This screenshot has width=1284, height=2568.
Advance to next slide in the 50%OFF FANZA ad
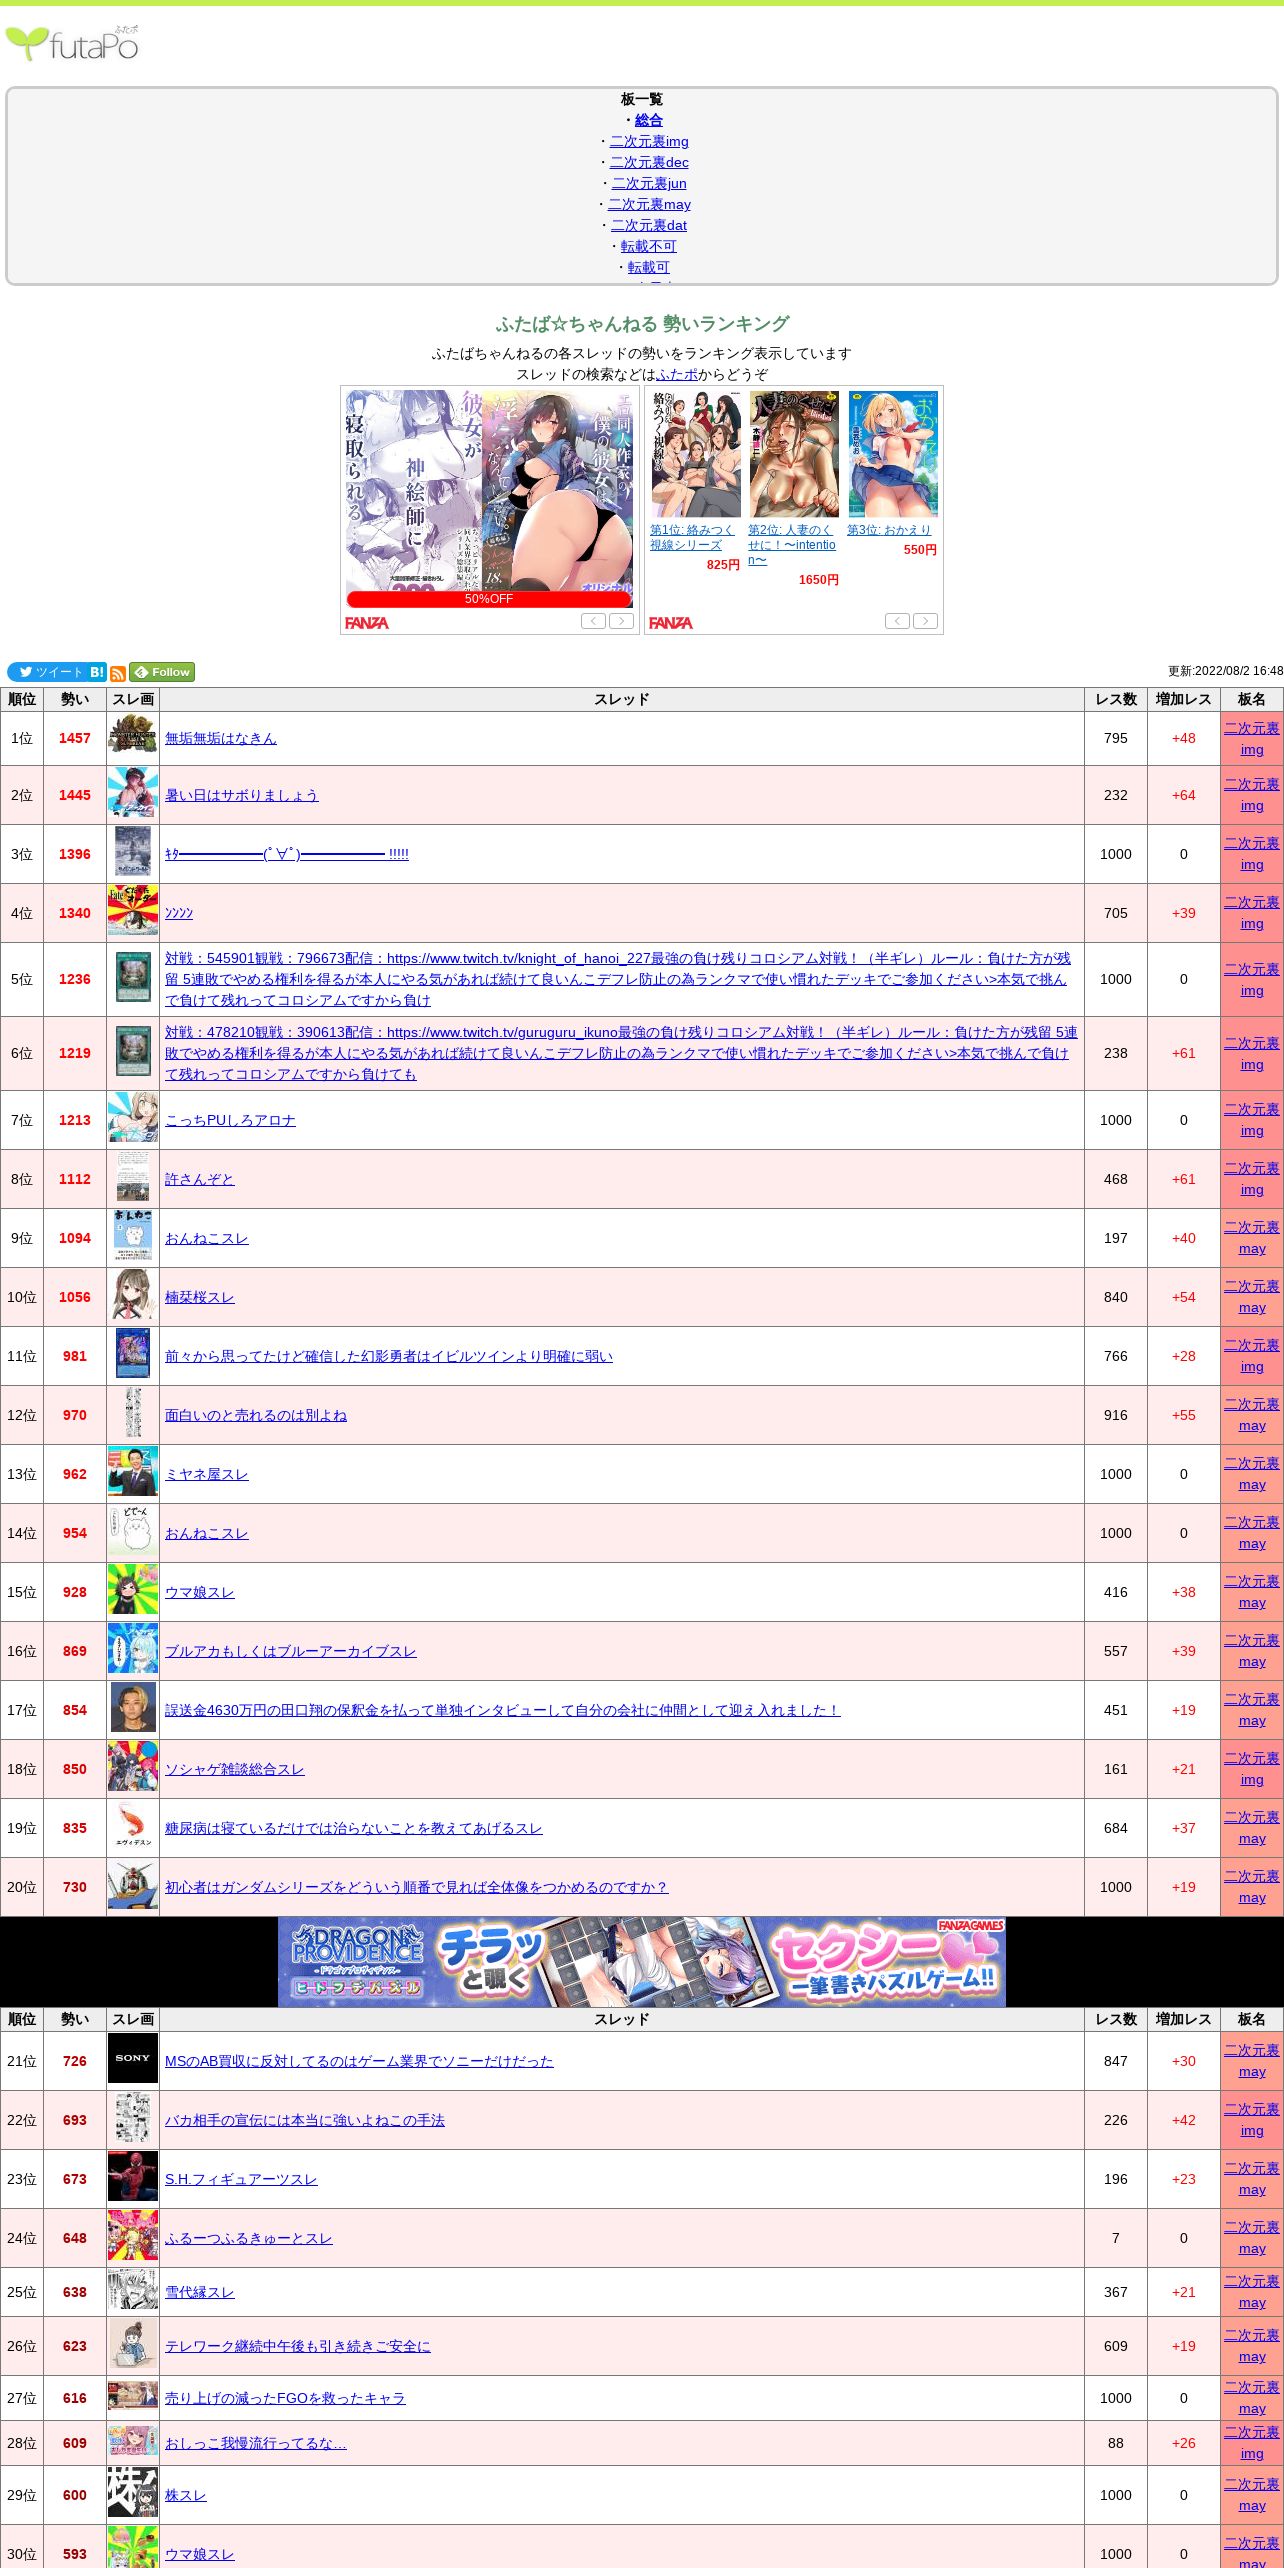click(x=621, y=621)
